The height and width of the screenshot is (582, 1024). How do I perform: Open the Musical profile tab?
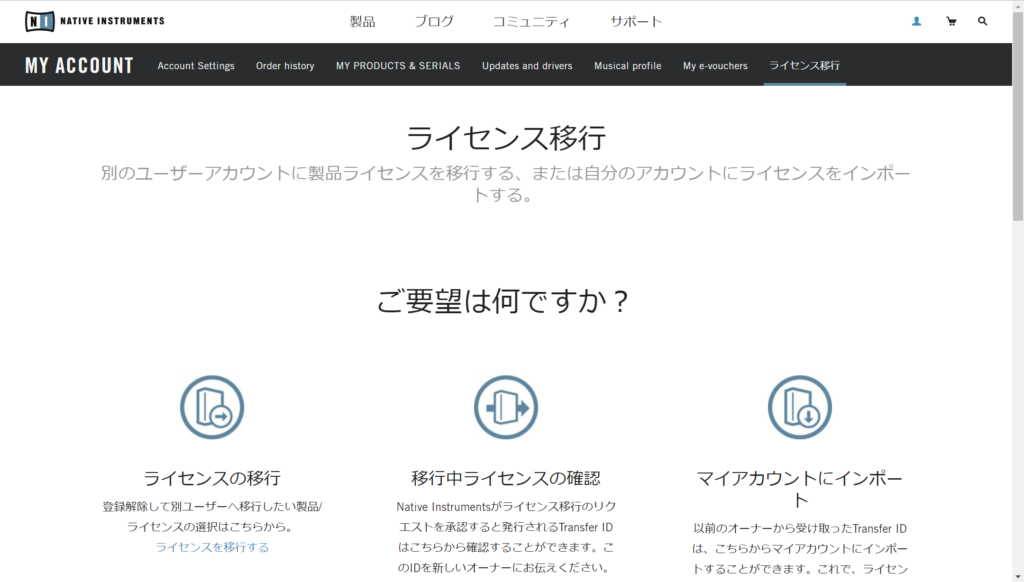[627, 66]
